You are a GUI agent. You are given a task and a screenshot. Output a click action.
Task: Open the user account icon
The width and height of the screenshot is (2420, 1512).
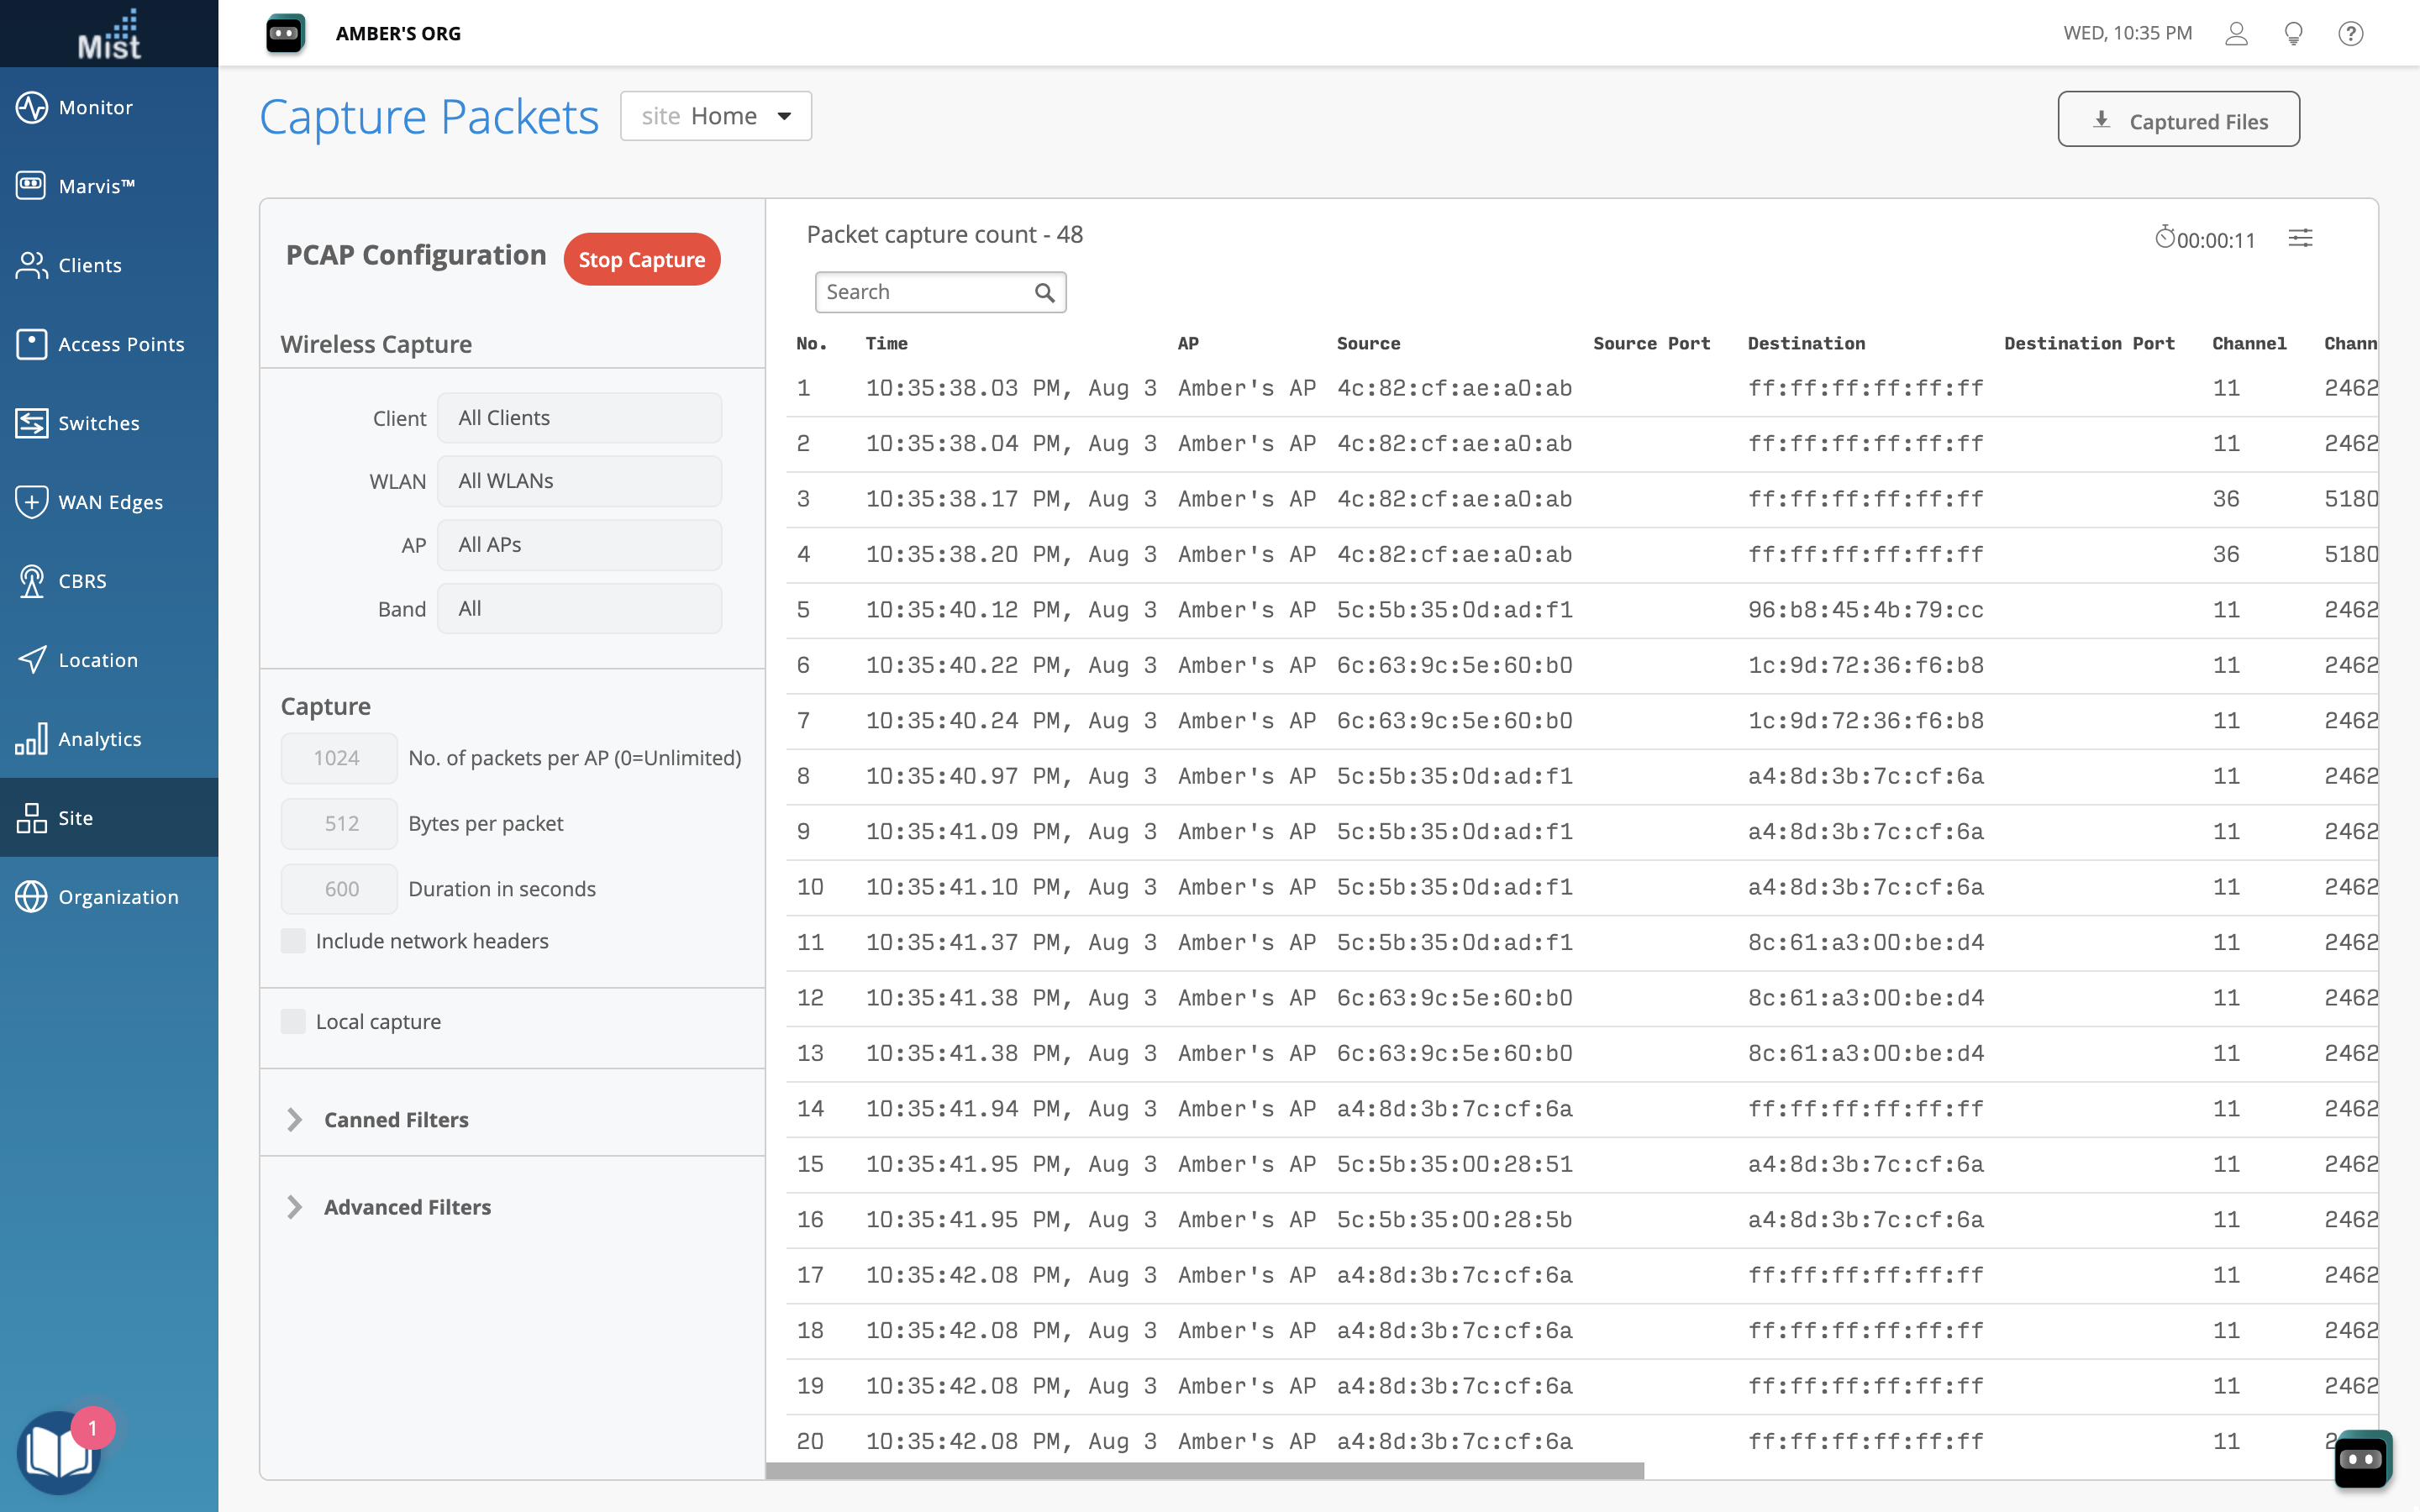2236,33
